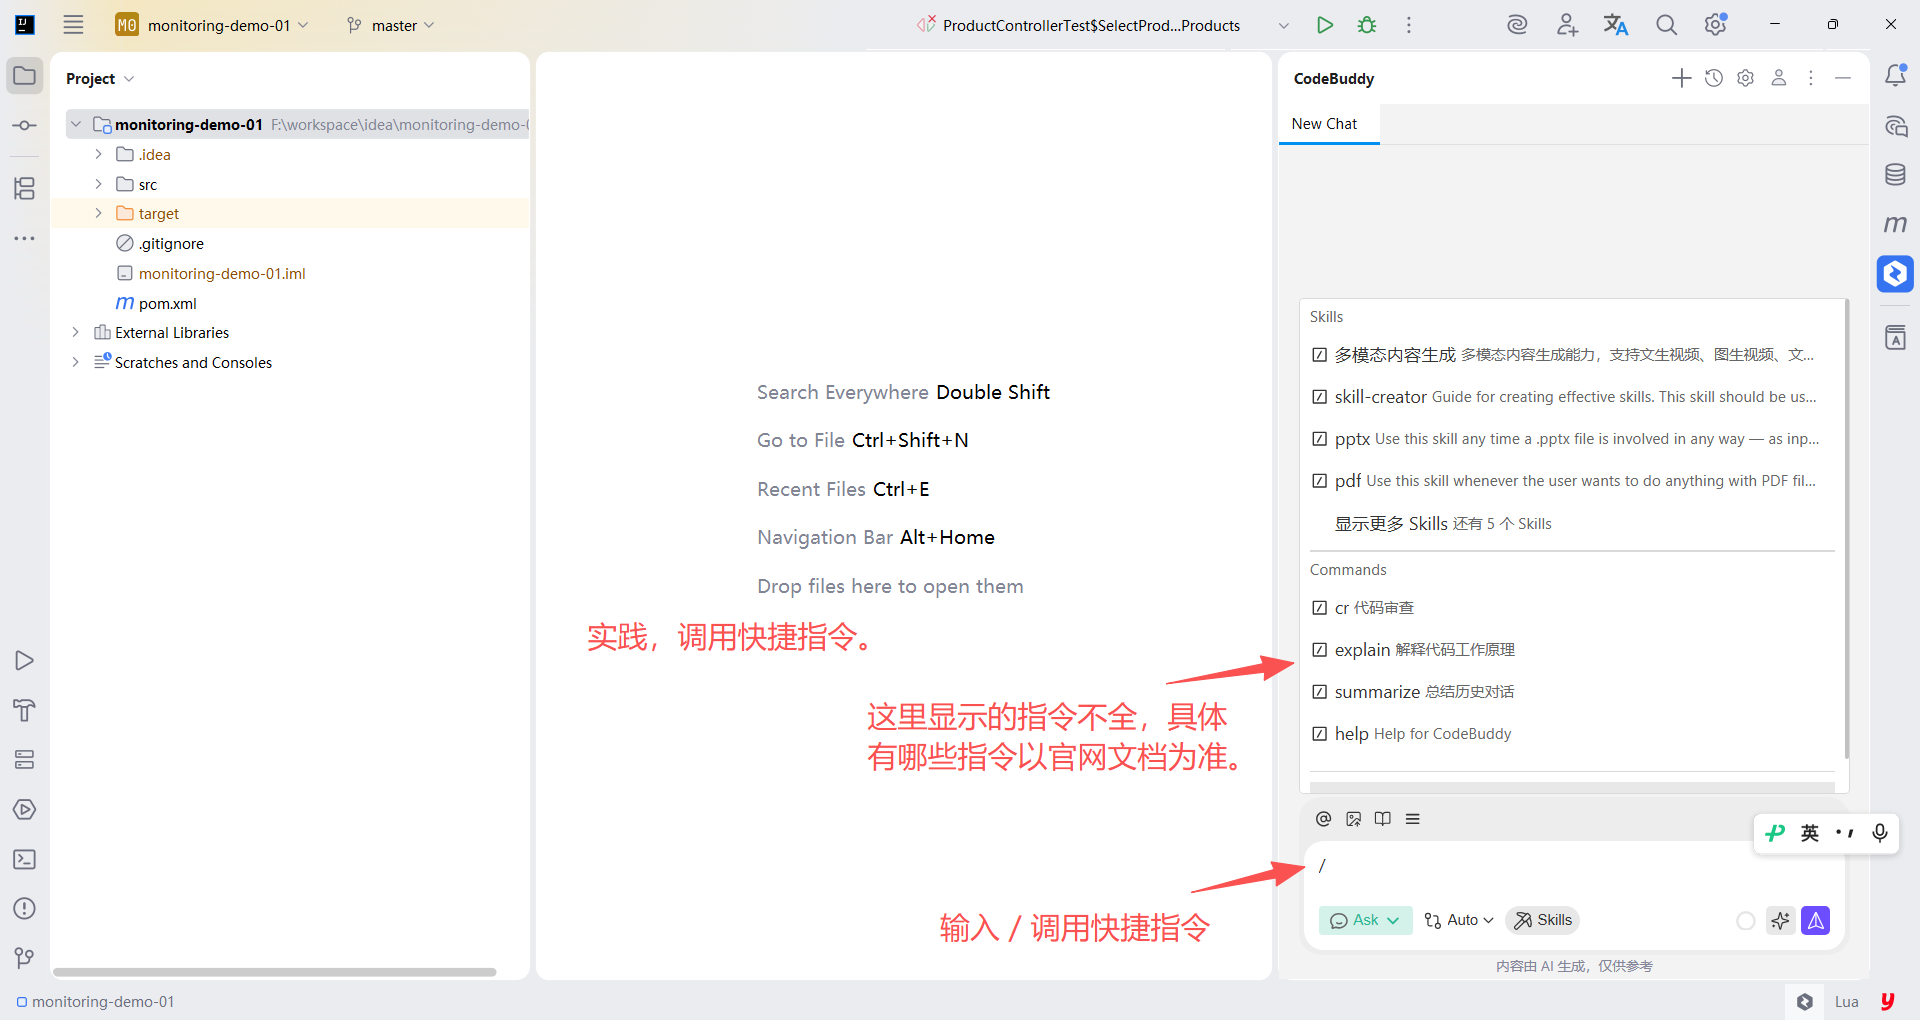Image resolution: width=1920 pixels, height=1020 pixels.
Task: Select the pdf skill
Action: pos(1572,481)
